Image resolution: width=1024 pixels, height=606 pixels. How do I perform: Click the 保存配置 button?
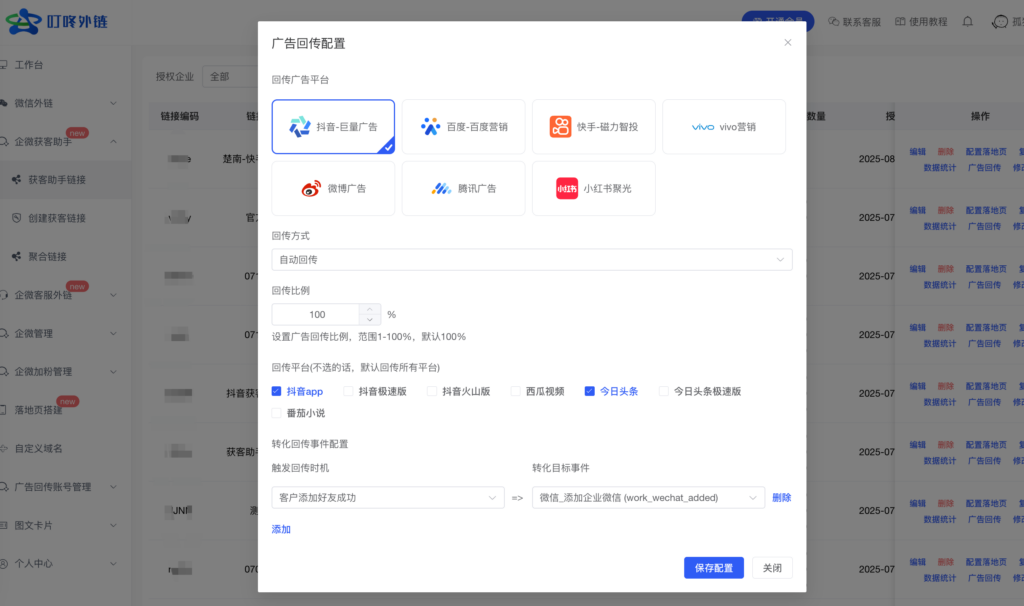coord(714,568)
